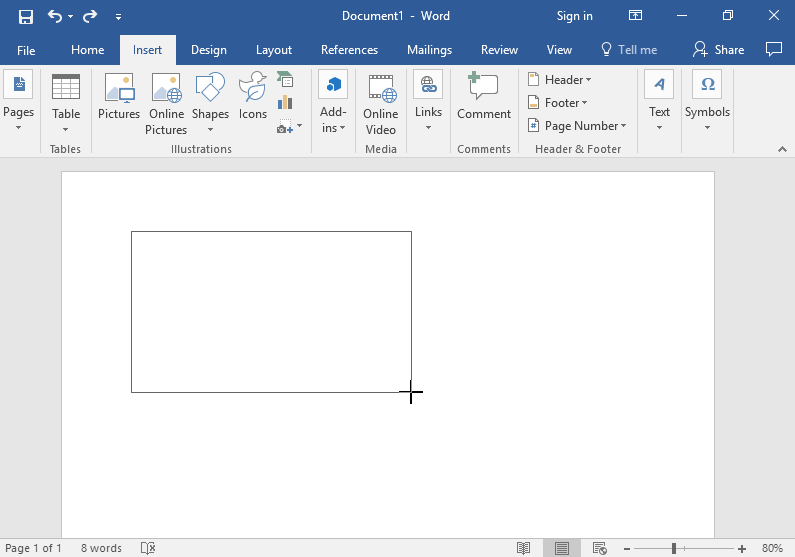Image resolution: width=795 pixels, height=557 pixels.
Task: Click the Share button
Action: (719, 50)
